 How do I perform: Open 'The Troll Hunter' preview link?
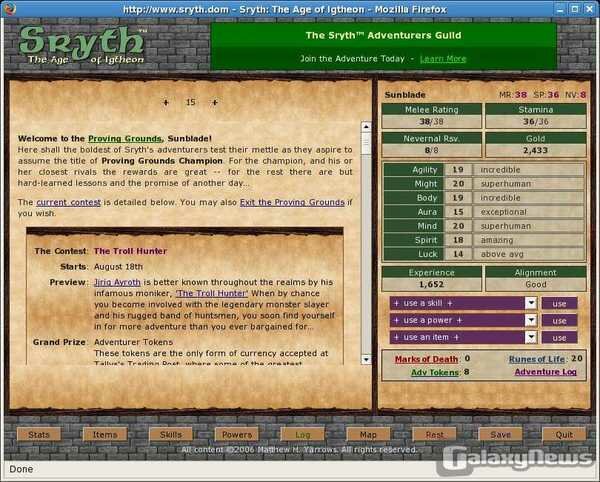(x=212, y=293)
